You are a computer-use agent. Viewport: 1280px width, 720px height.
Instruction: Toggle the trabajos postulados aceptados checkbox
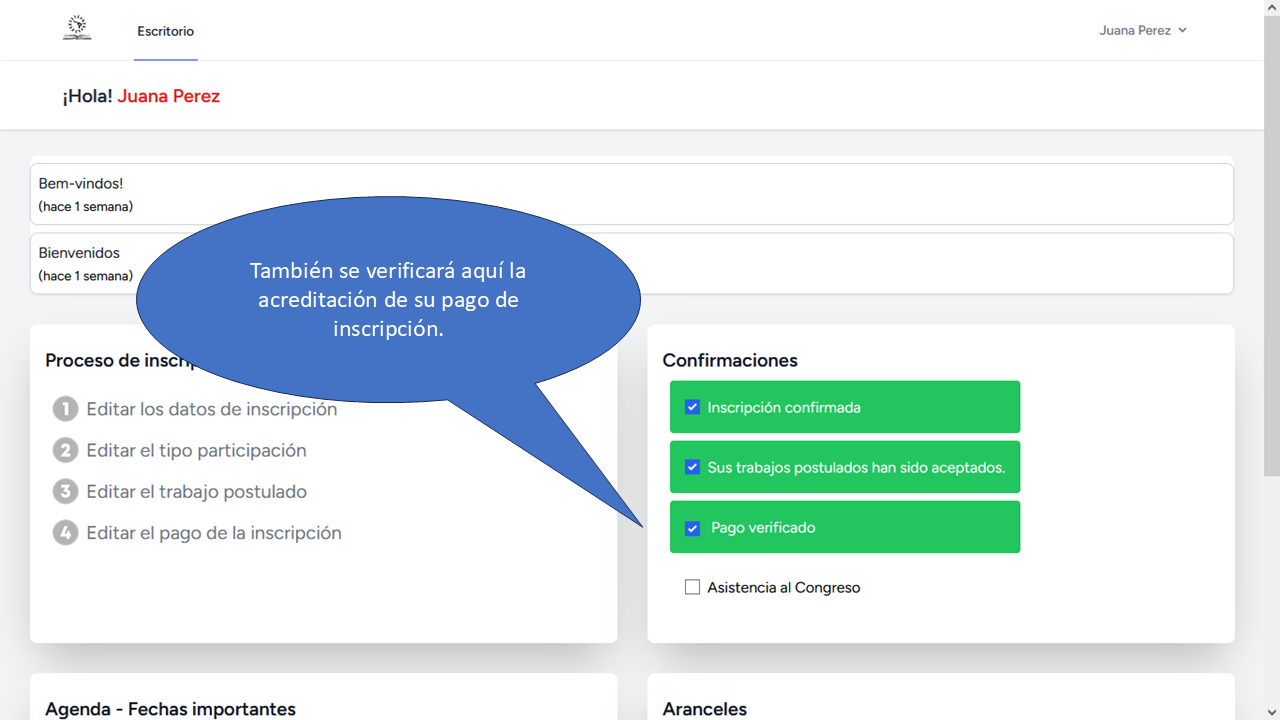point(692,467)
